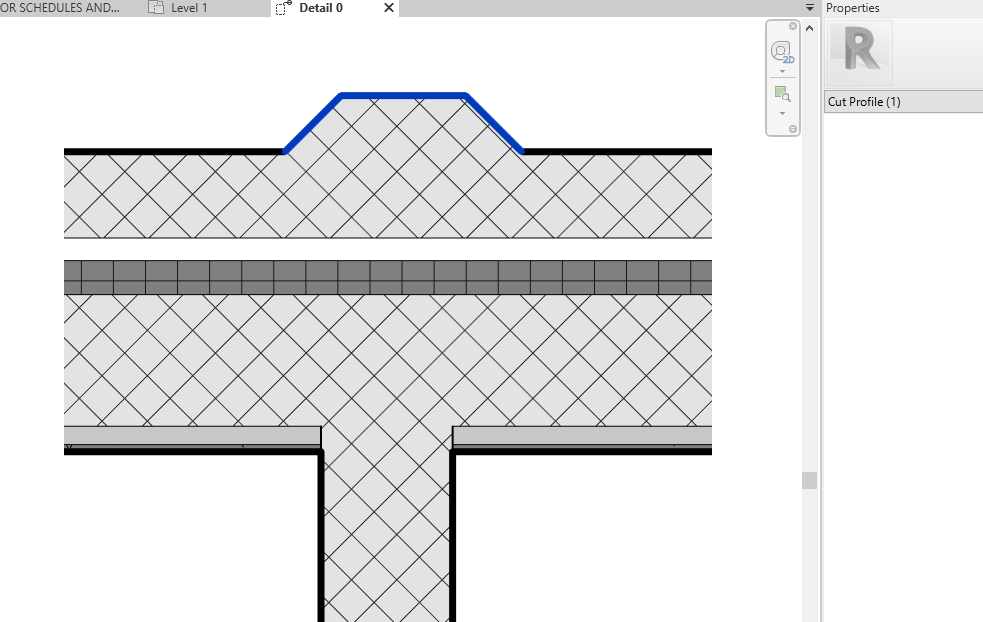Minimize the Navigation Bar using the minus icon
Image resolution: width=983 pixels, height=622 pixels.
793,131
